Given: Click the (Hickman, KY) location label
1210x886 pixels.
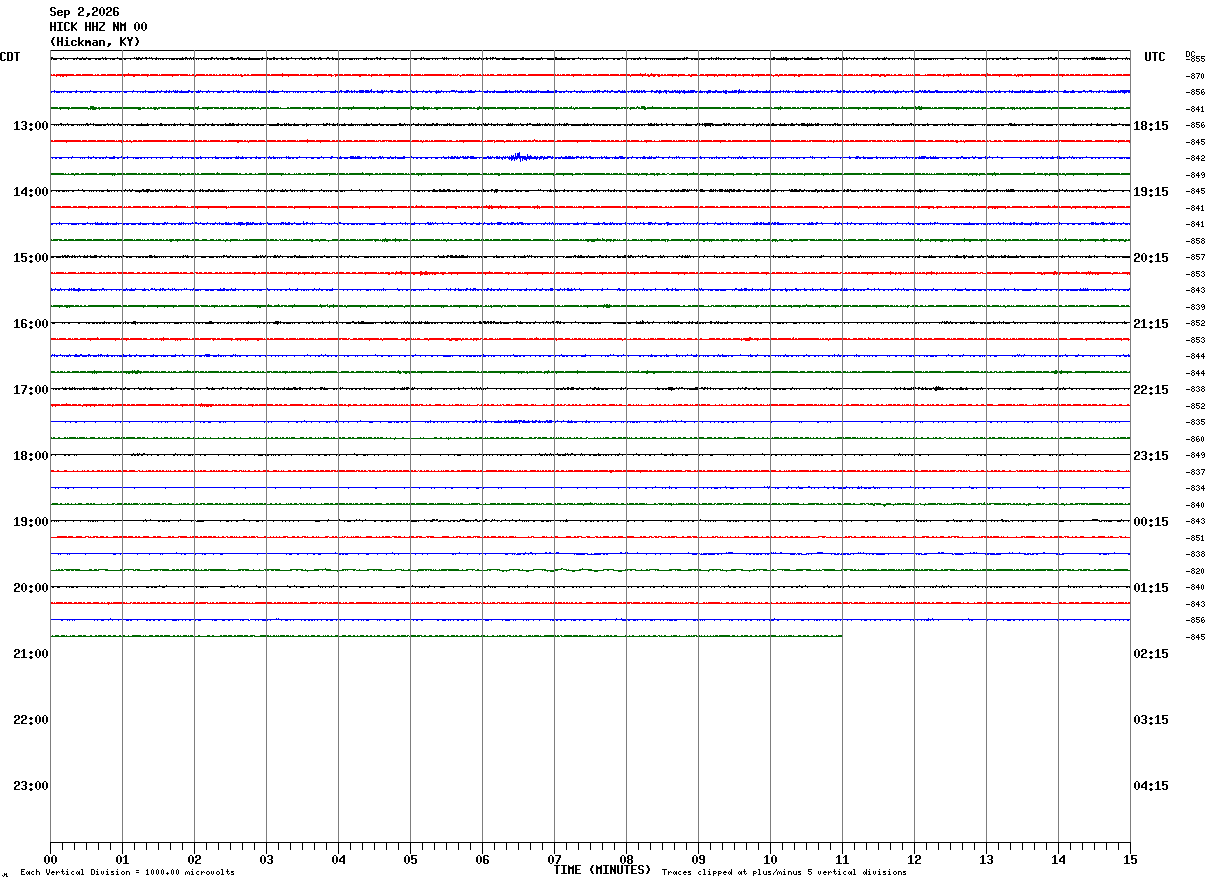Looking at the screenshot, I should (x=95, y=42).
